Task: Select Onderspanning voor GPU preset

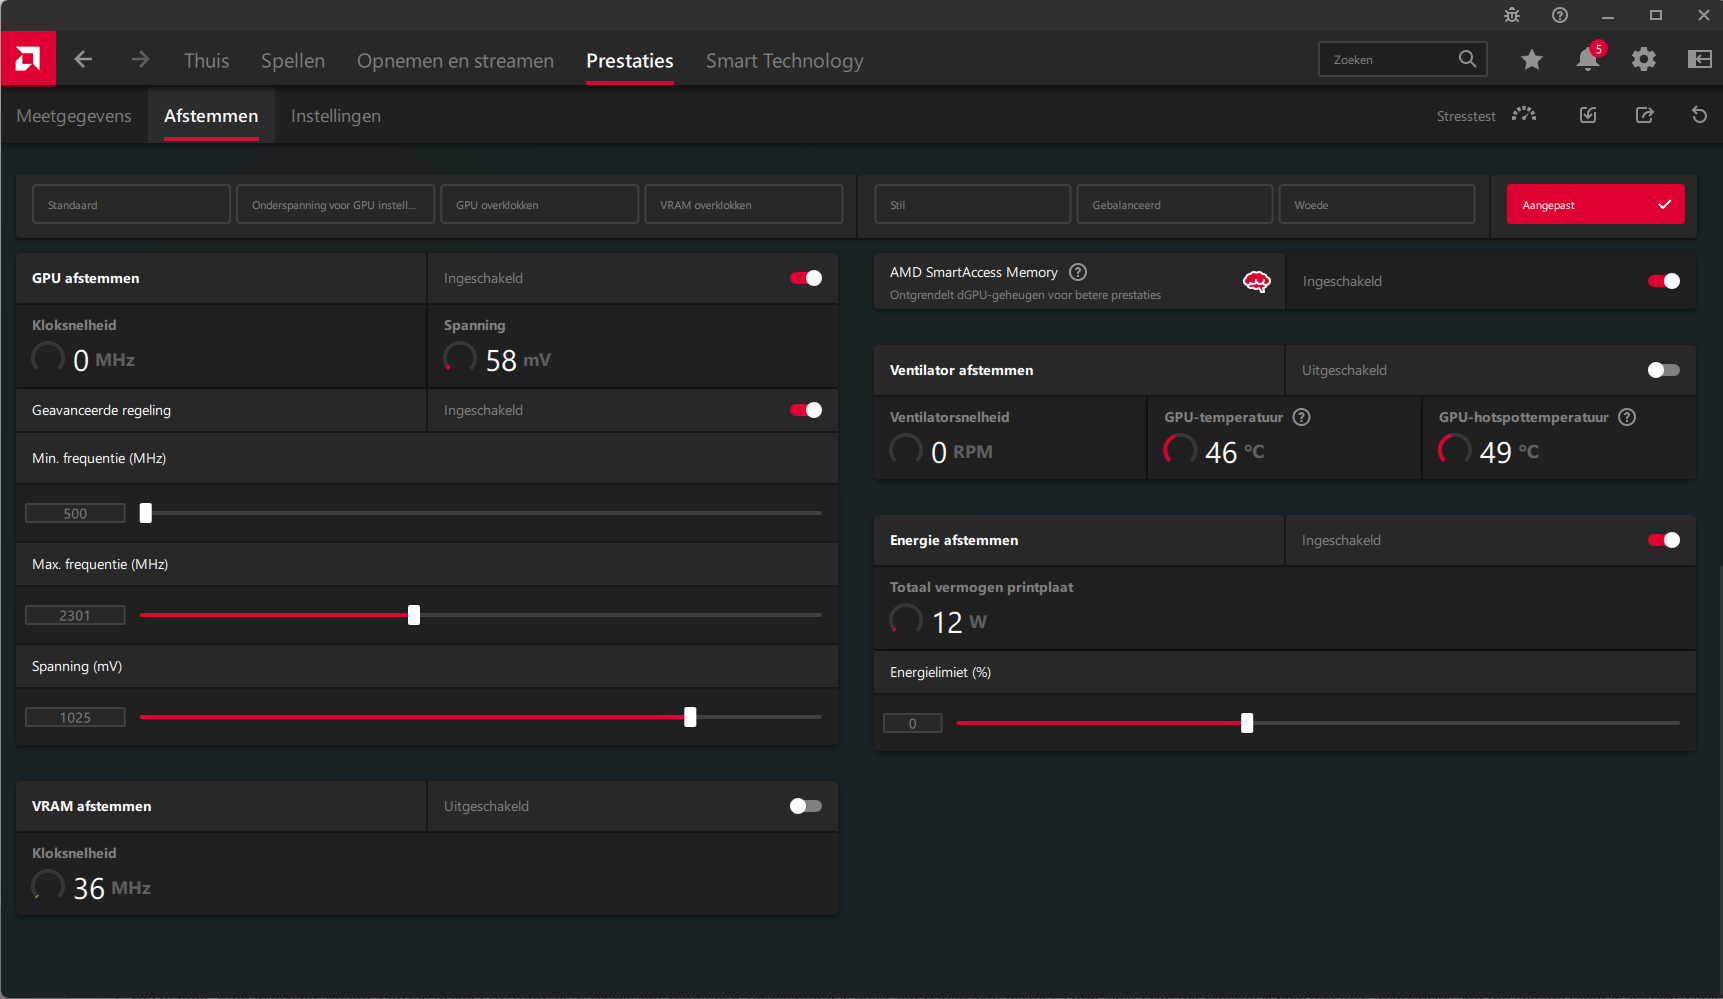Action: pos(335,204)
